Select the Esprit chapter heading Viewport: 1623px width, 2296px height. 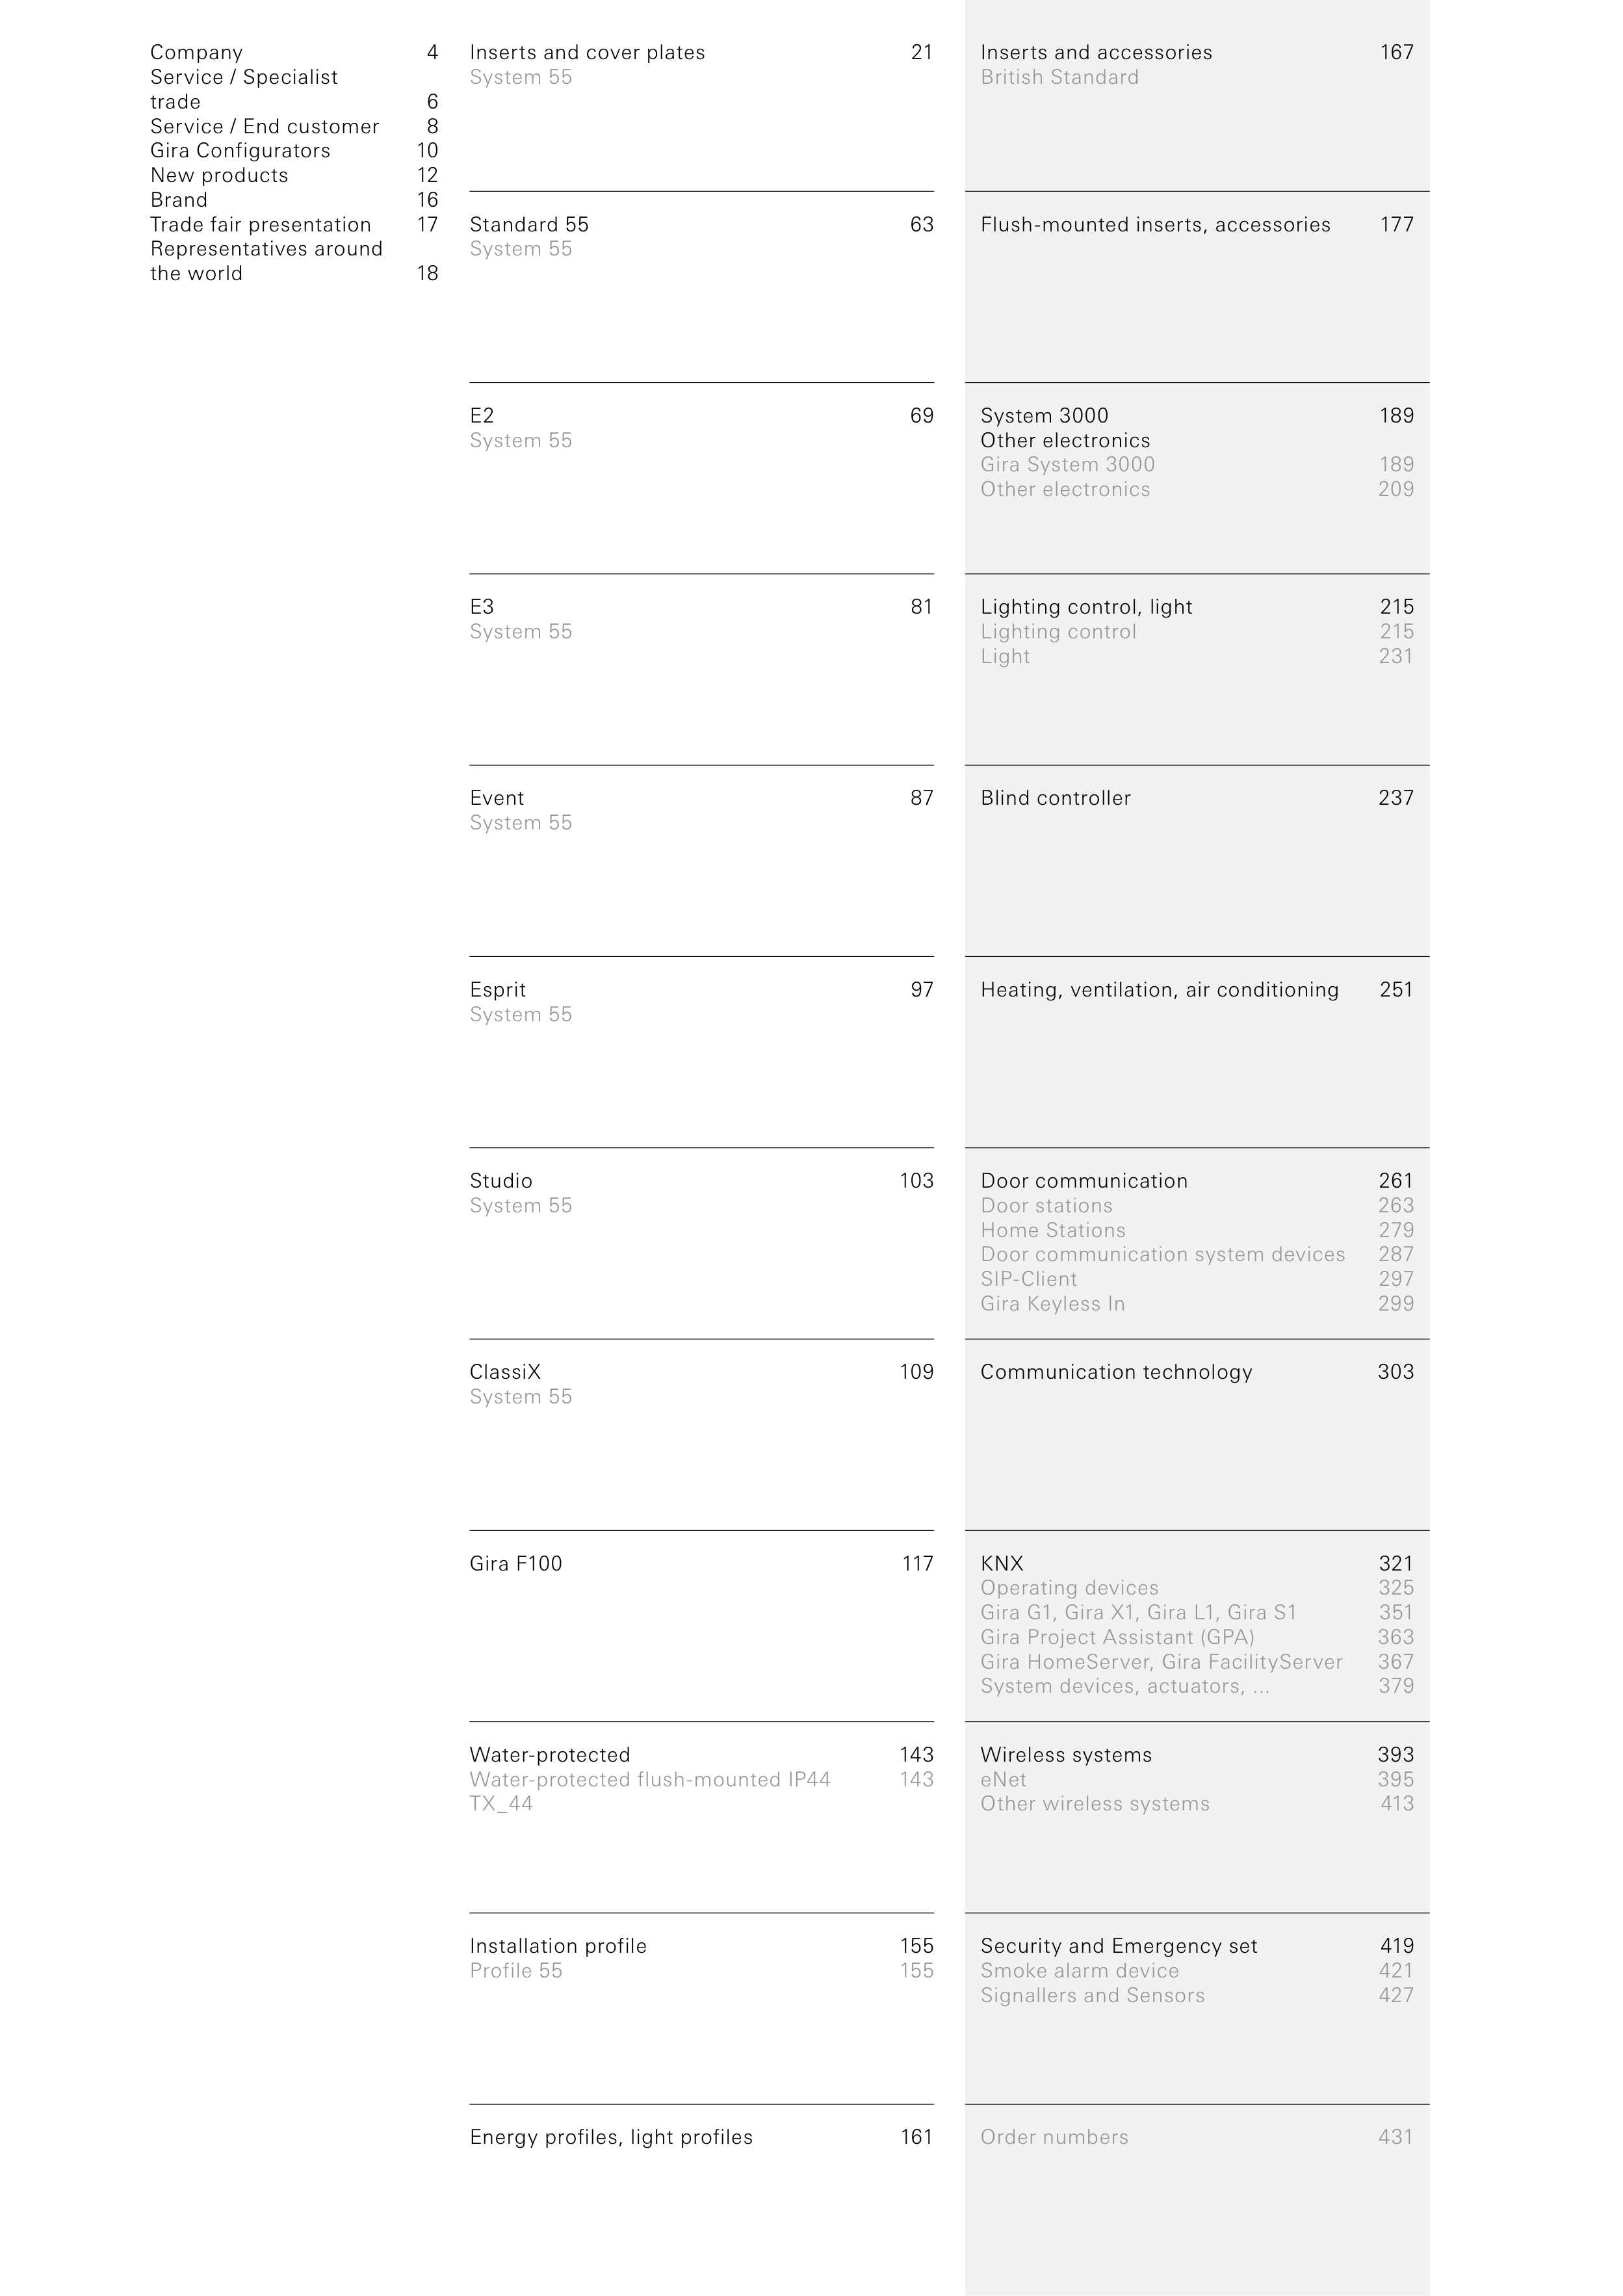point(497,990)
